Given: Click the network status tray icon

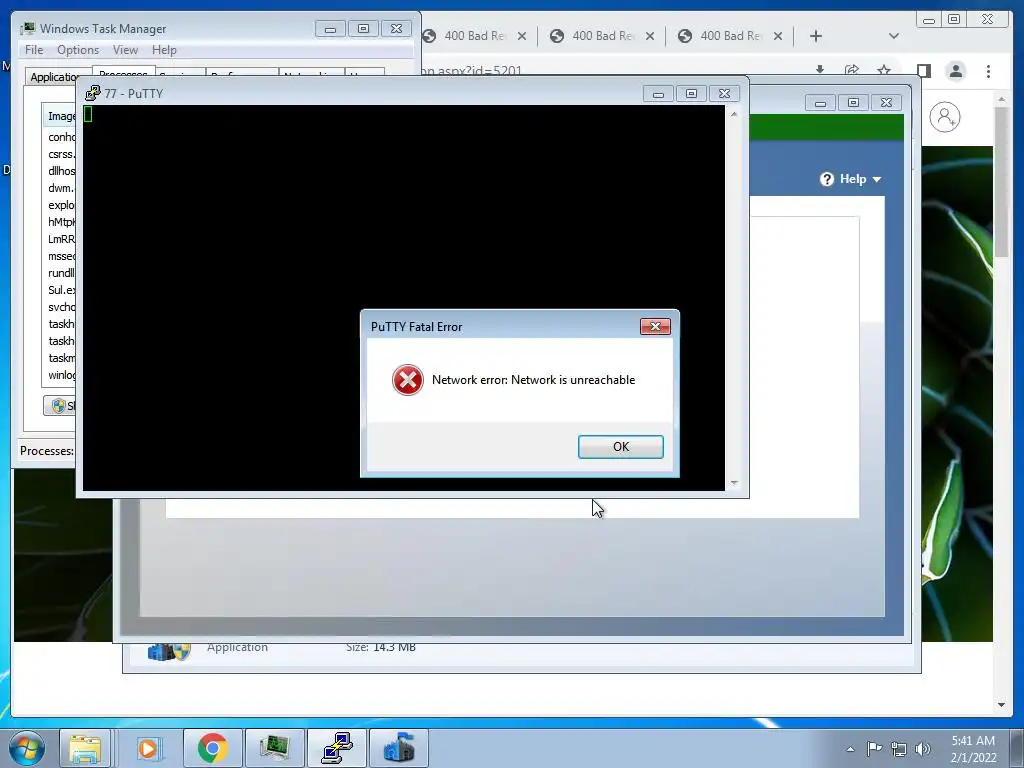Looking at the screenshot, I should click(899, 749).
